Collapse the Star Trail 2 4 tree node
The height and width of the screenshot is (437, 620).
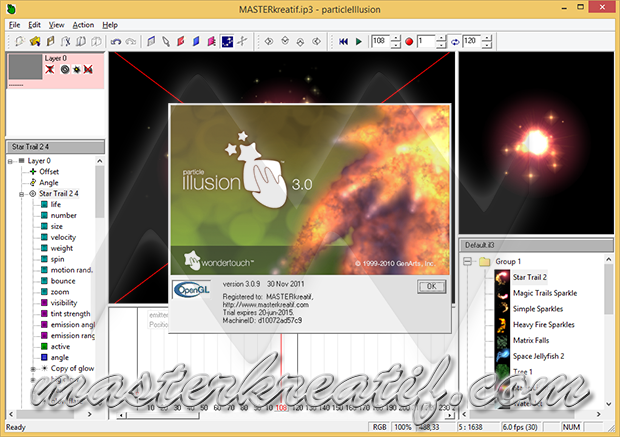coord(22,194)
